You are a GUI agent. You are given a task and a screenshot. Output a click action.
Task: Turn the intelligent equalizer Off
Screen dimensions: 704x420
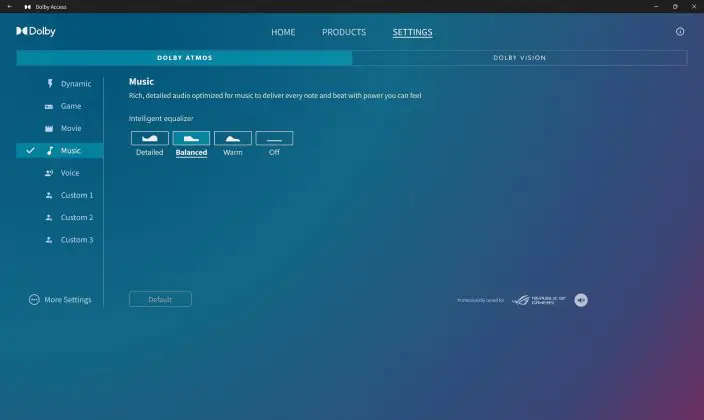pos(274,138)
